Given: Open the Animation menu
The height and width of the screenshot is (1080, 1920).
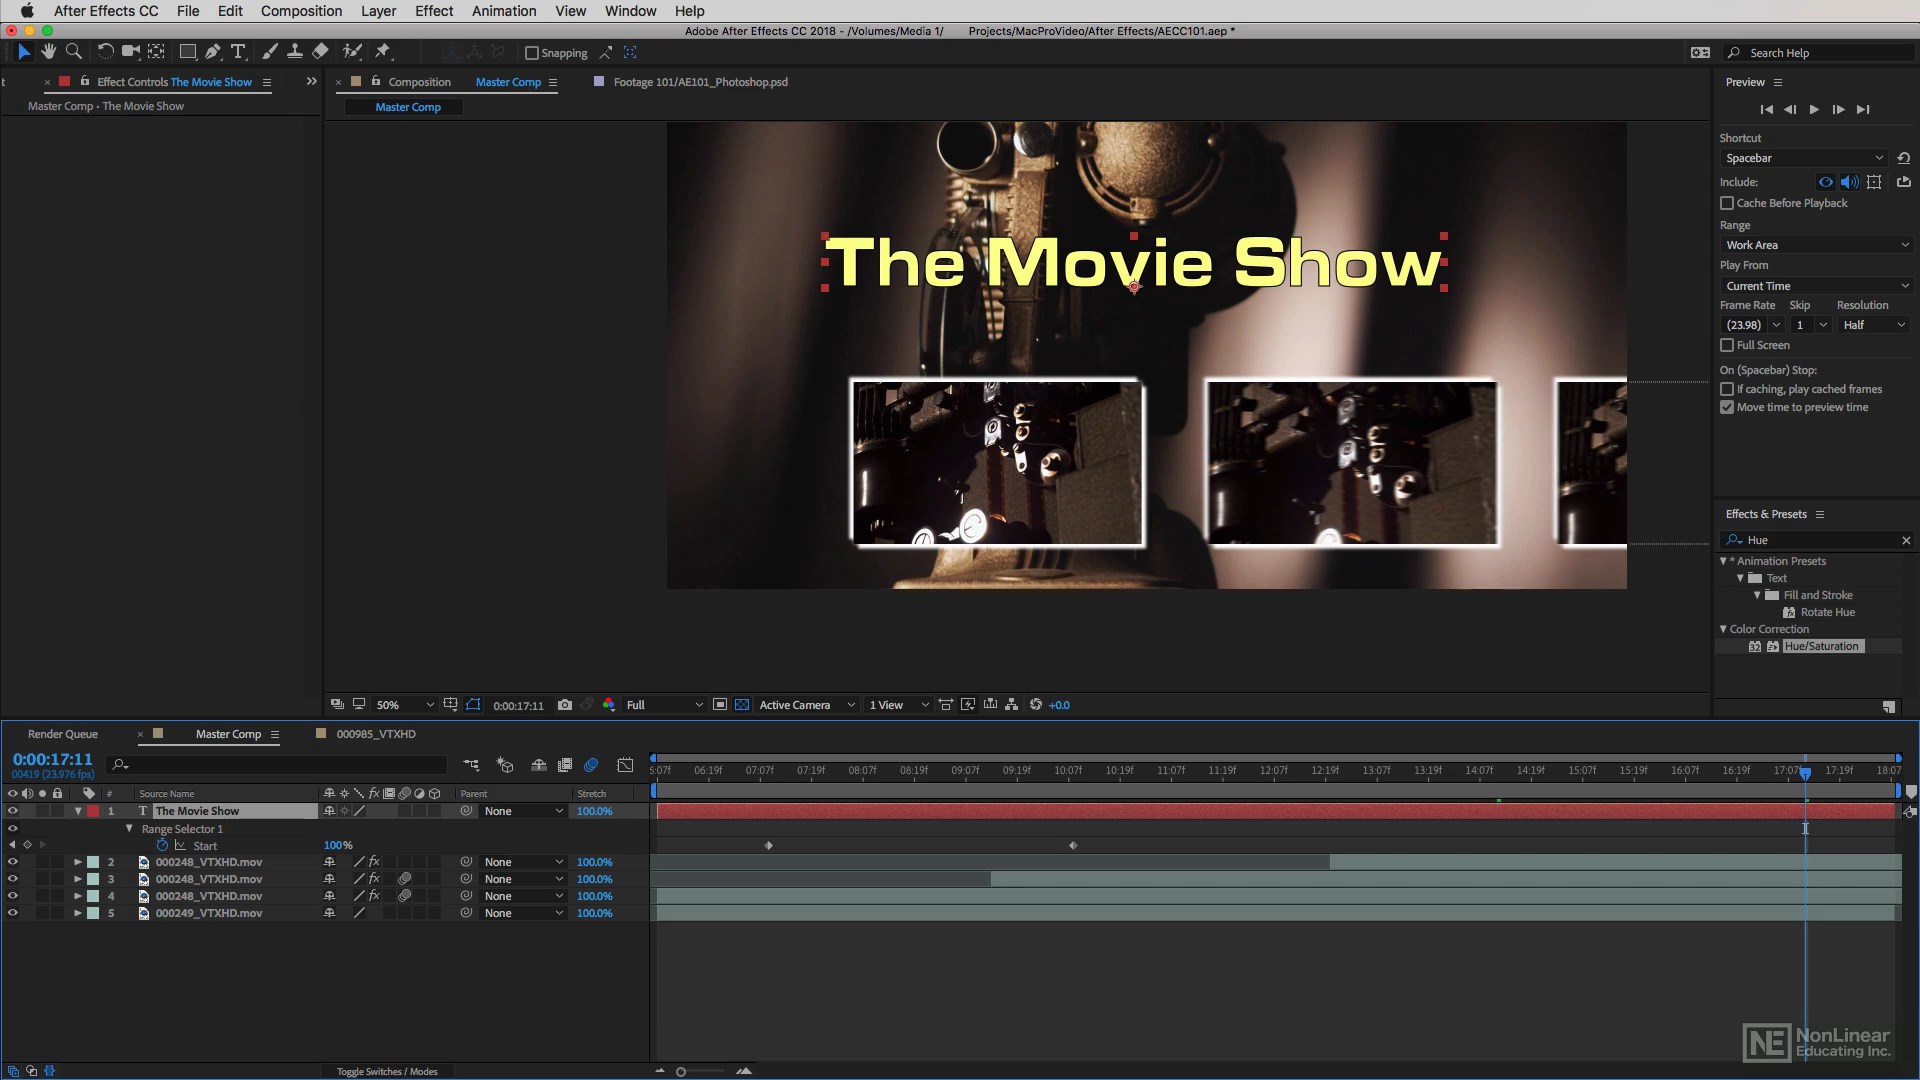Looking at the screenshot, I should pyautogui.click(x=503, y=11).
